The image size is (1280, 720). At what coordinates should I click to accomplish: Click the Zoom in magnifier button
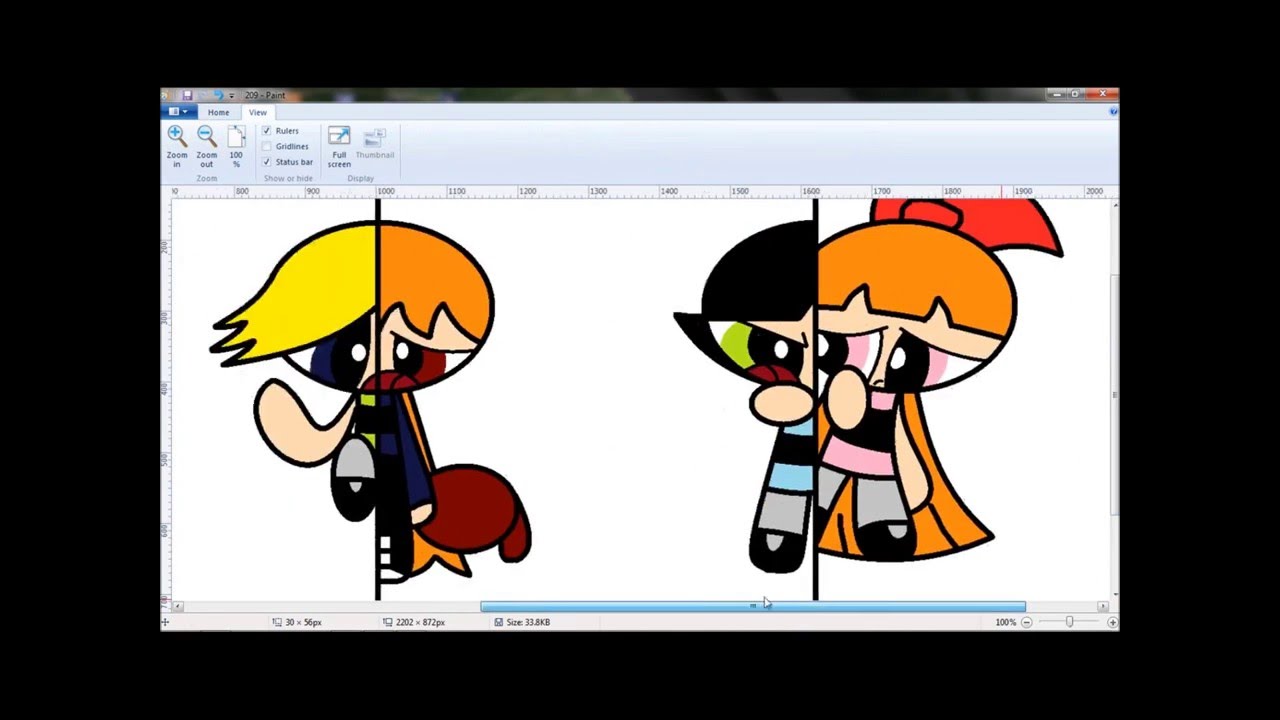(177, 145)
